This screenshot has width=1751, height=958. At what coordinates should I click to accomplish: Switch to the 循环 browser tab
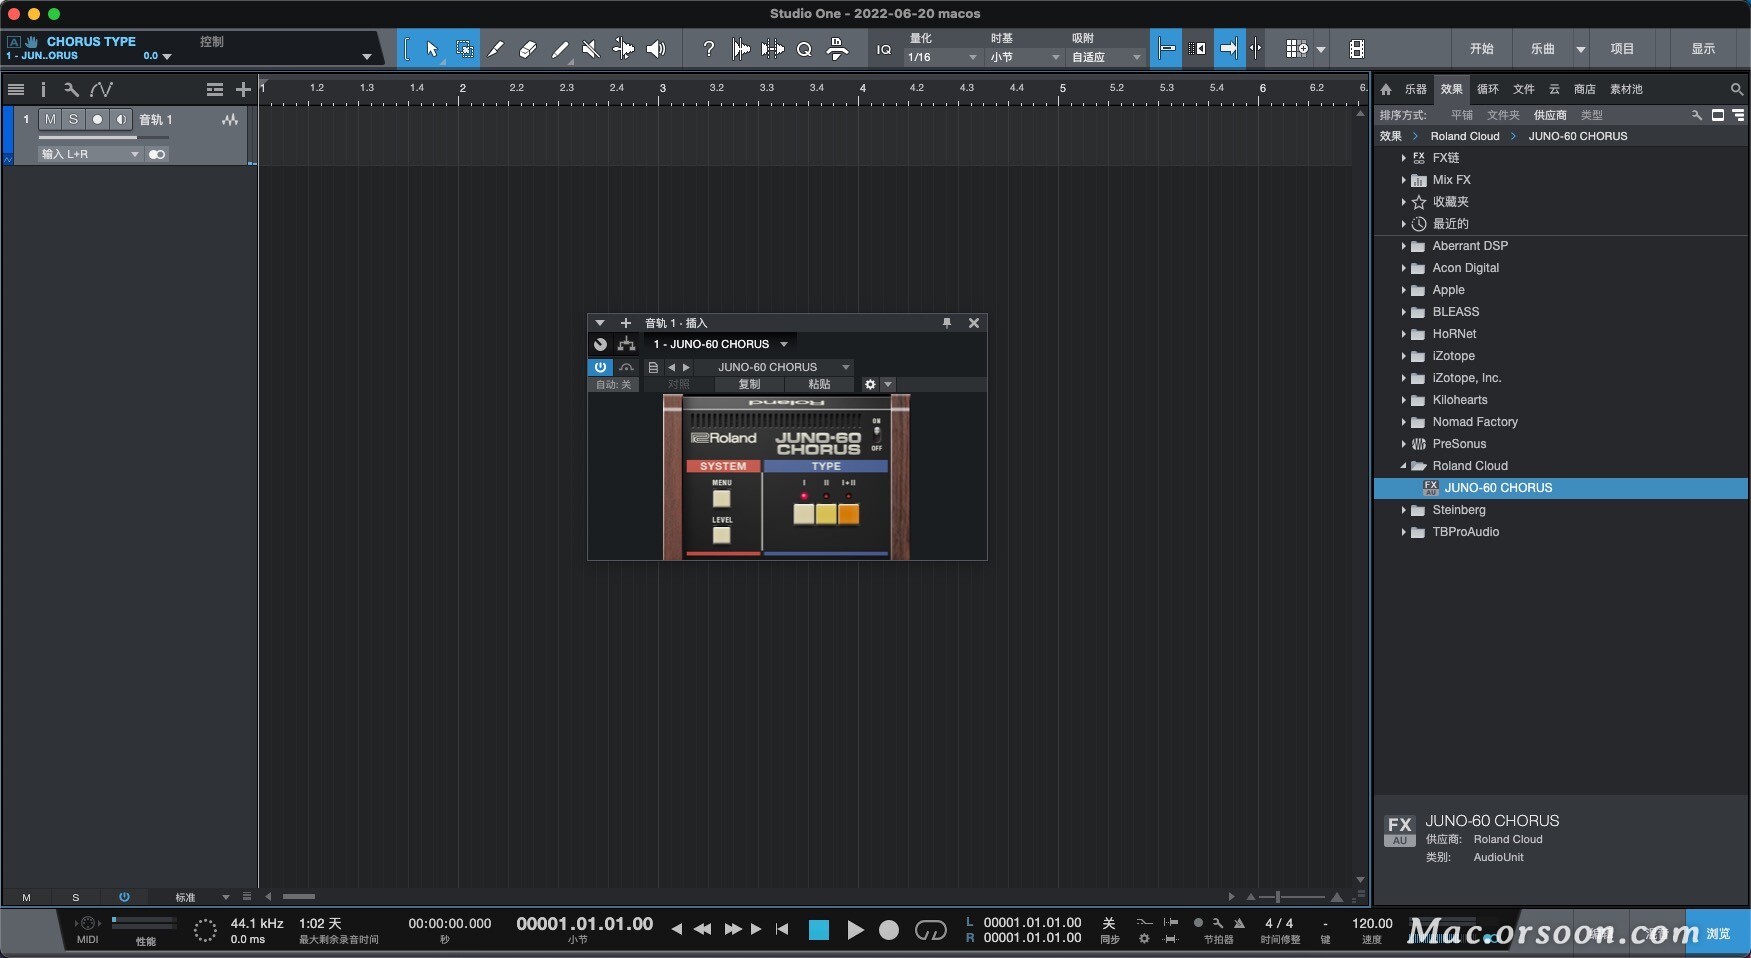coord(1488,89)
